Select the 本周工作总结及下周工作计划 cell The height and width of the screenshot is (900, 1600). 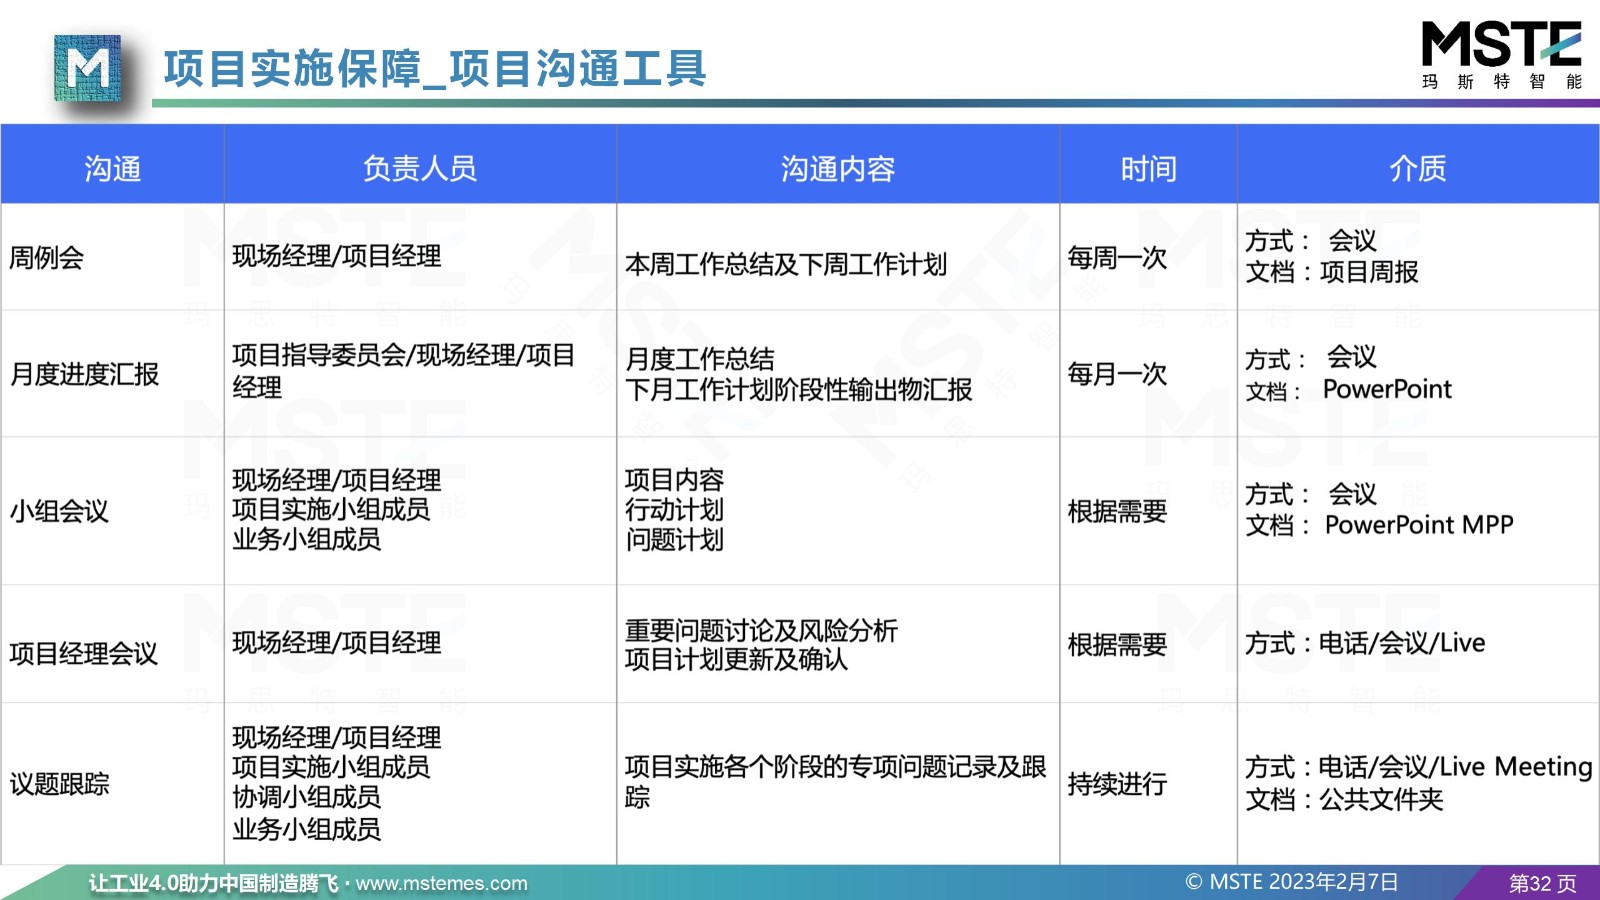(x=785, y=264)
